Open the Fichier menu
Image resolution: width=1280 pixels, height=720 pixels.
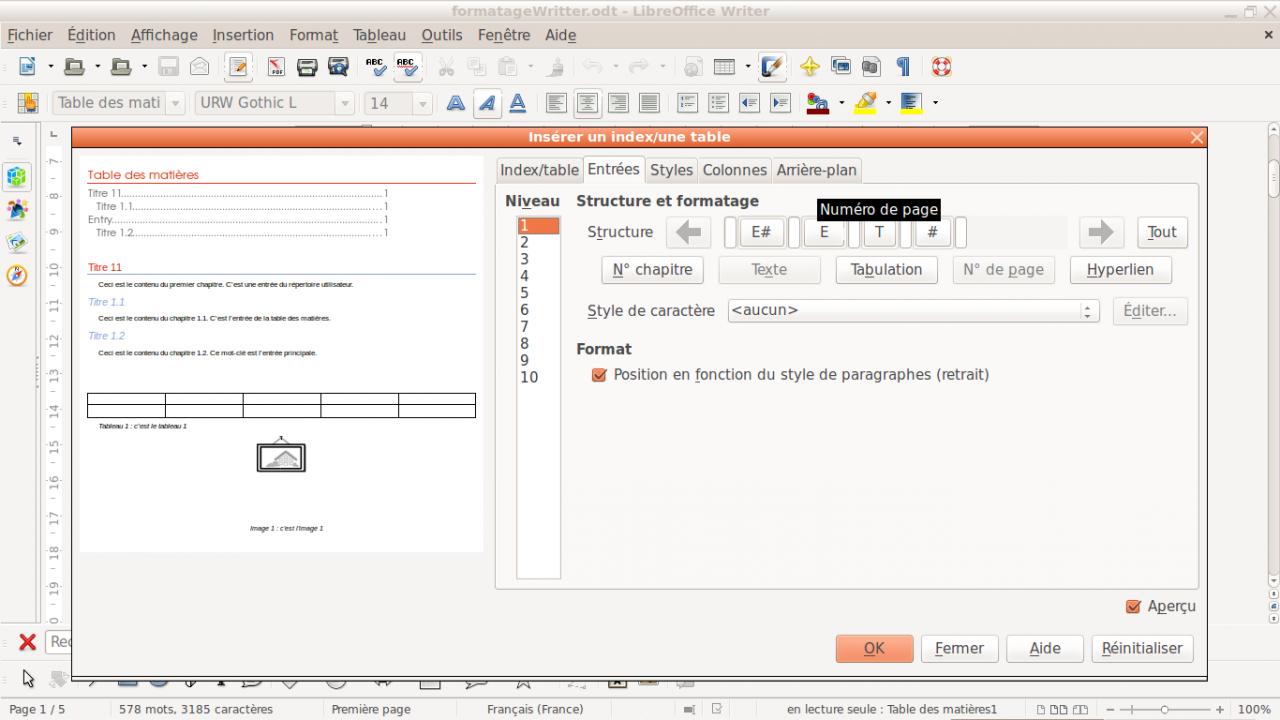pos(30,35)
